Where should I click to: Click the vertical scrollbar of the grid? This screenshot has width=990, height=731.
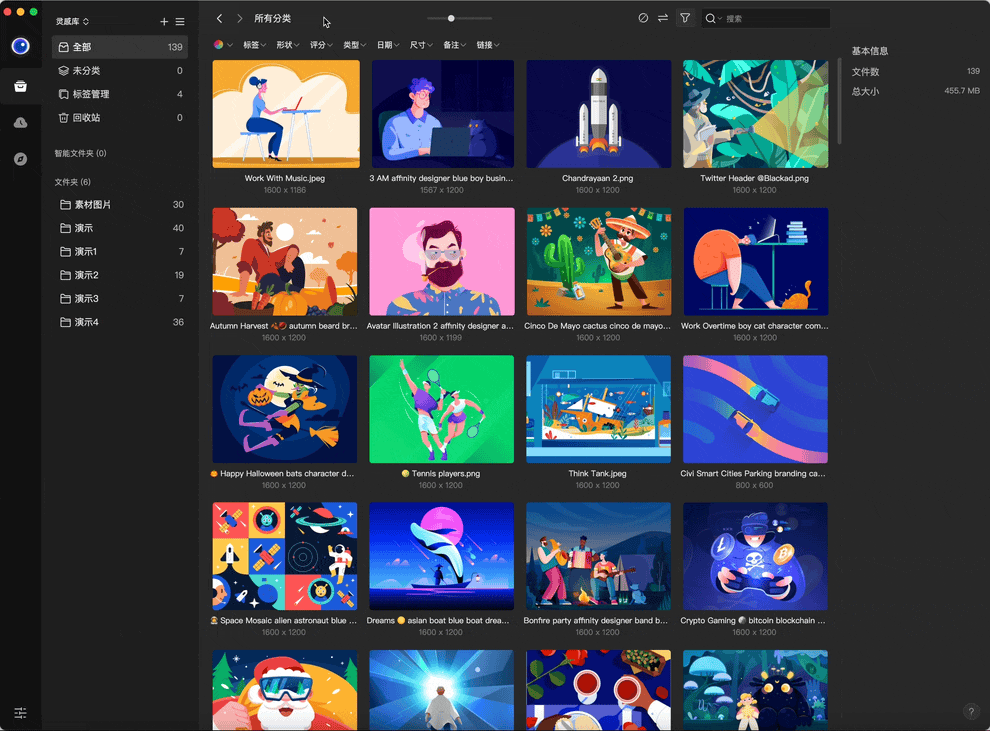pyautogui.click(x=839, y=101)
